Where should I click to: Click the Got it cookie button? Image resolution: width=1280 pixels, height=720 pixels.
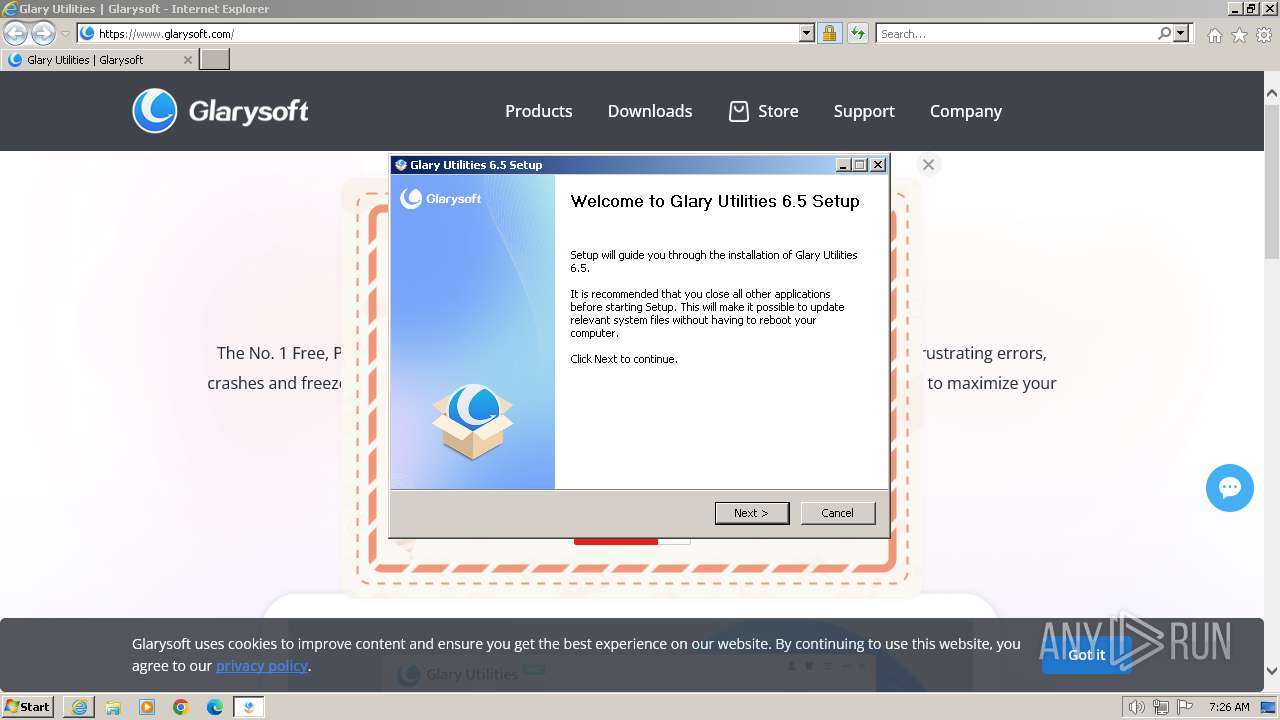coord(1086,655)
